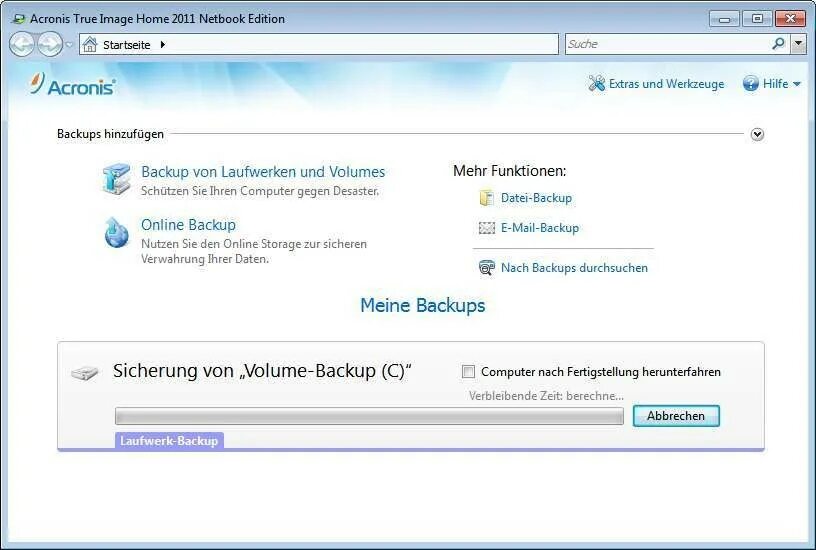
Task: Click the disk icon beside Volume-Backup (C)
Action: point(84,373)
